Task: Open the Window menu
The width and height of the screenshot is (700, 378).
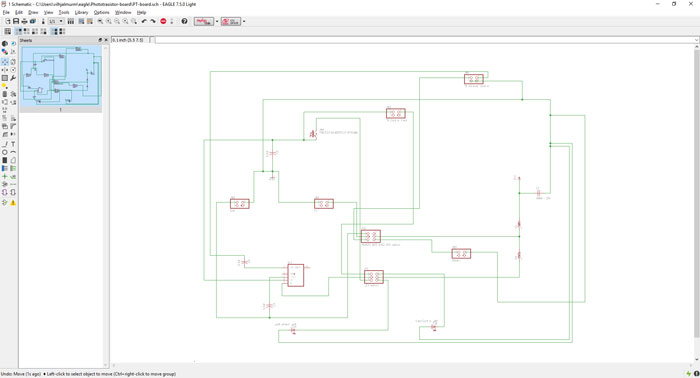Action: click(x=123, y=12)
